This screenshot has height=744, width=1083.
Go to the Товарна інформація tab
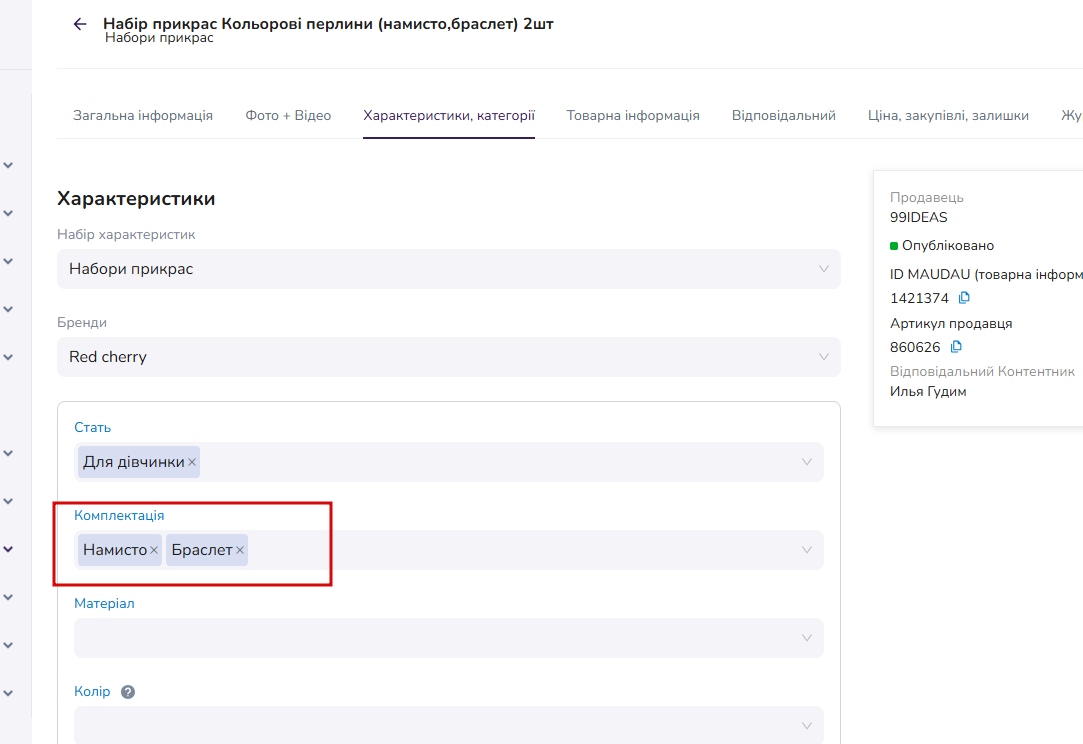(633, 116)
